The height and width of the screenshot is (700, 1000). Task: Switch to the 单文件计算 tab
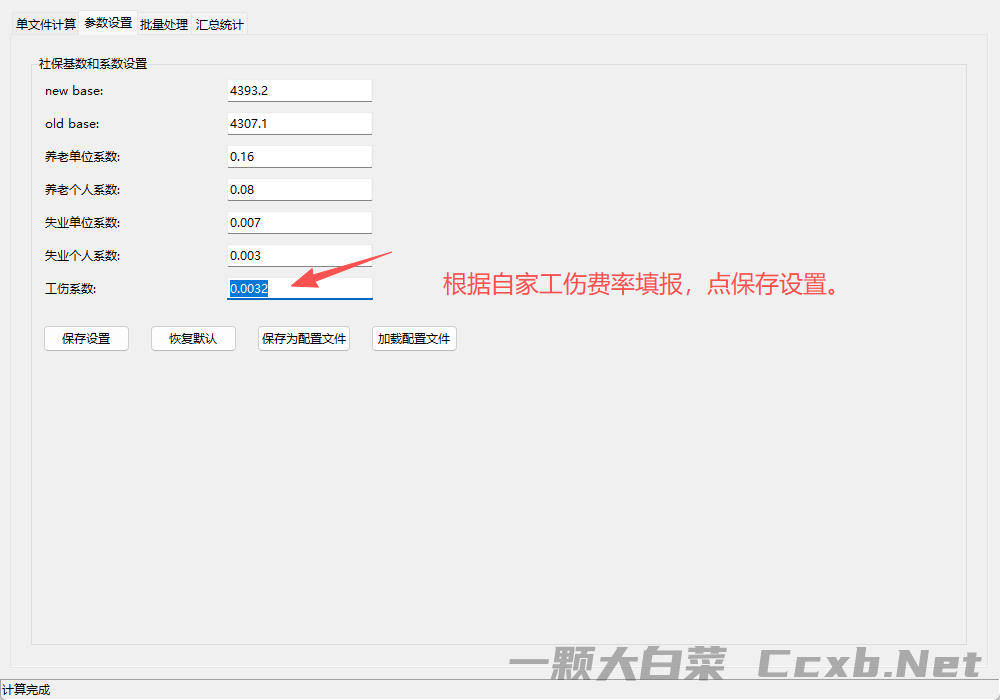(x=46, y=24)
